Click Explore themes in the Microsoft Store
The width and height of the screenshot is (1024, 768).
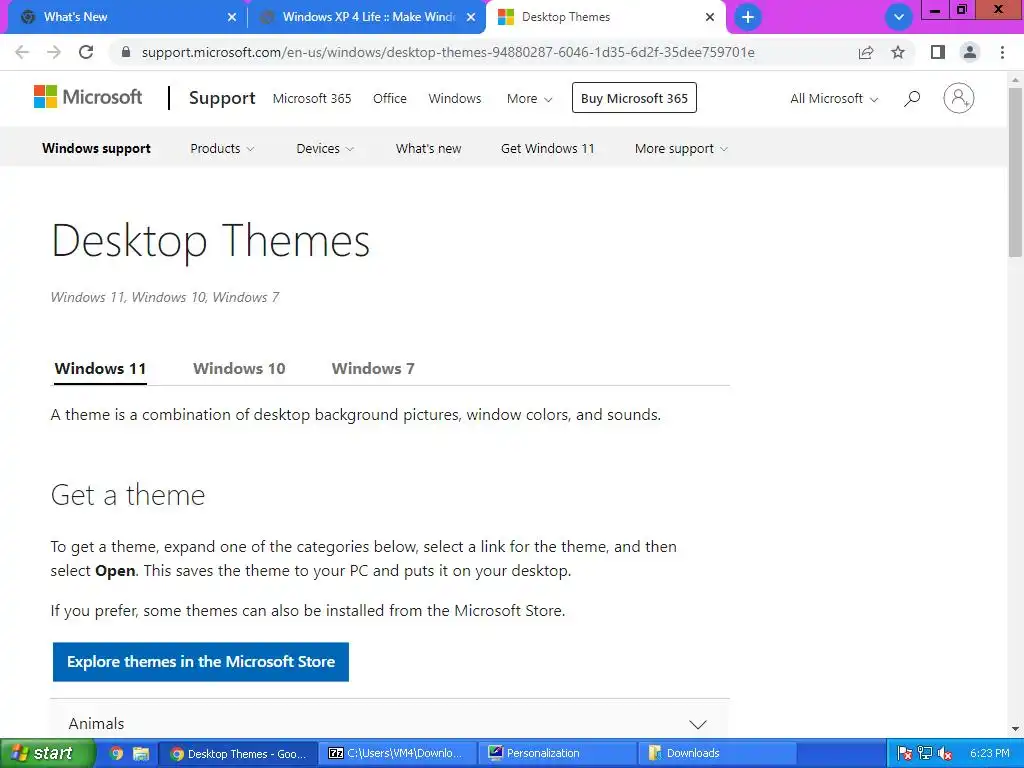click(x=200, y=662)
